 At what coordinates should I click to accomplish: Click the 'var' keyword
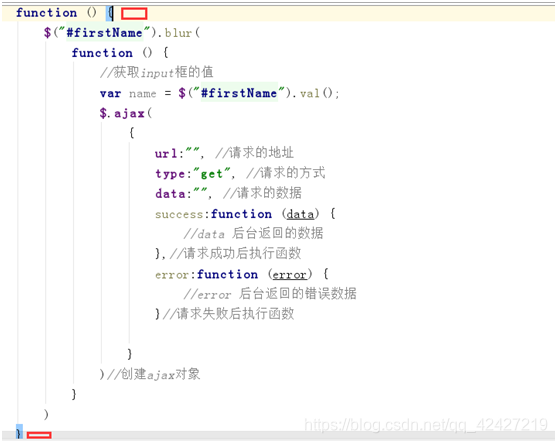110,93
